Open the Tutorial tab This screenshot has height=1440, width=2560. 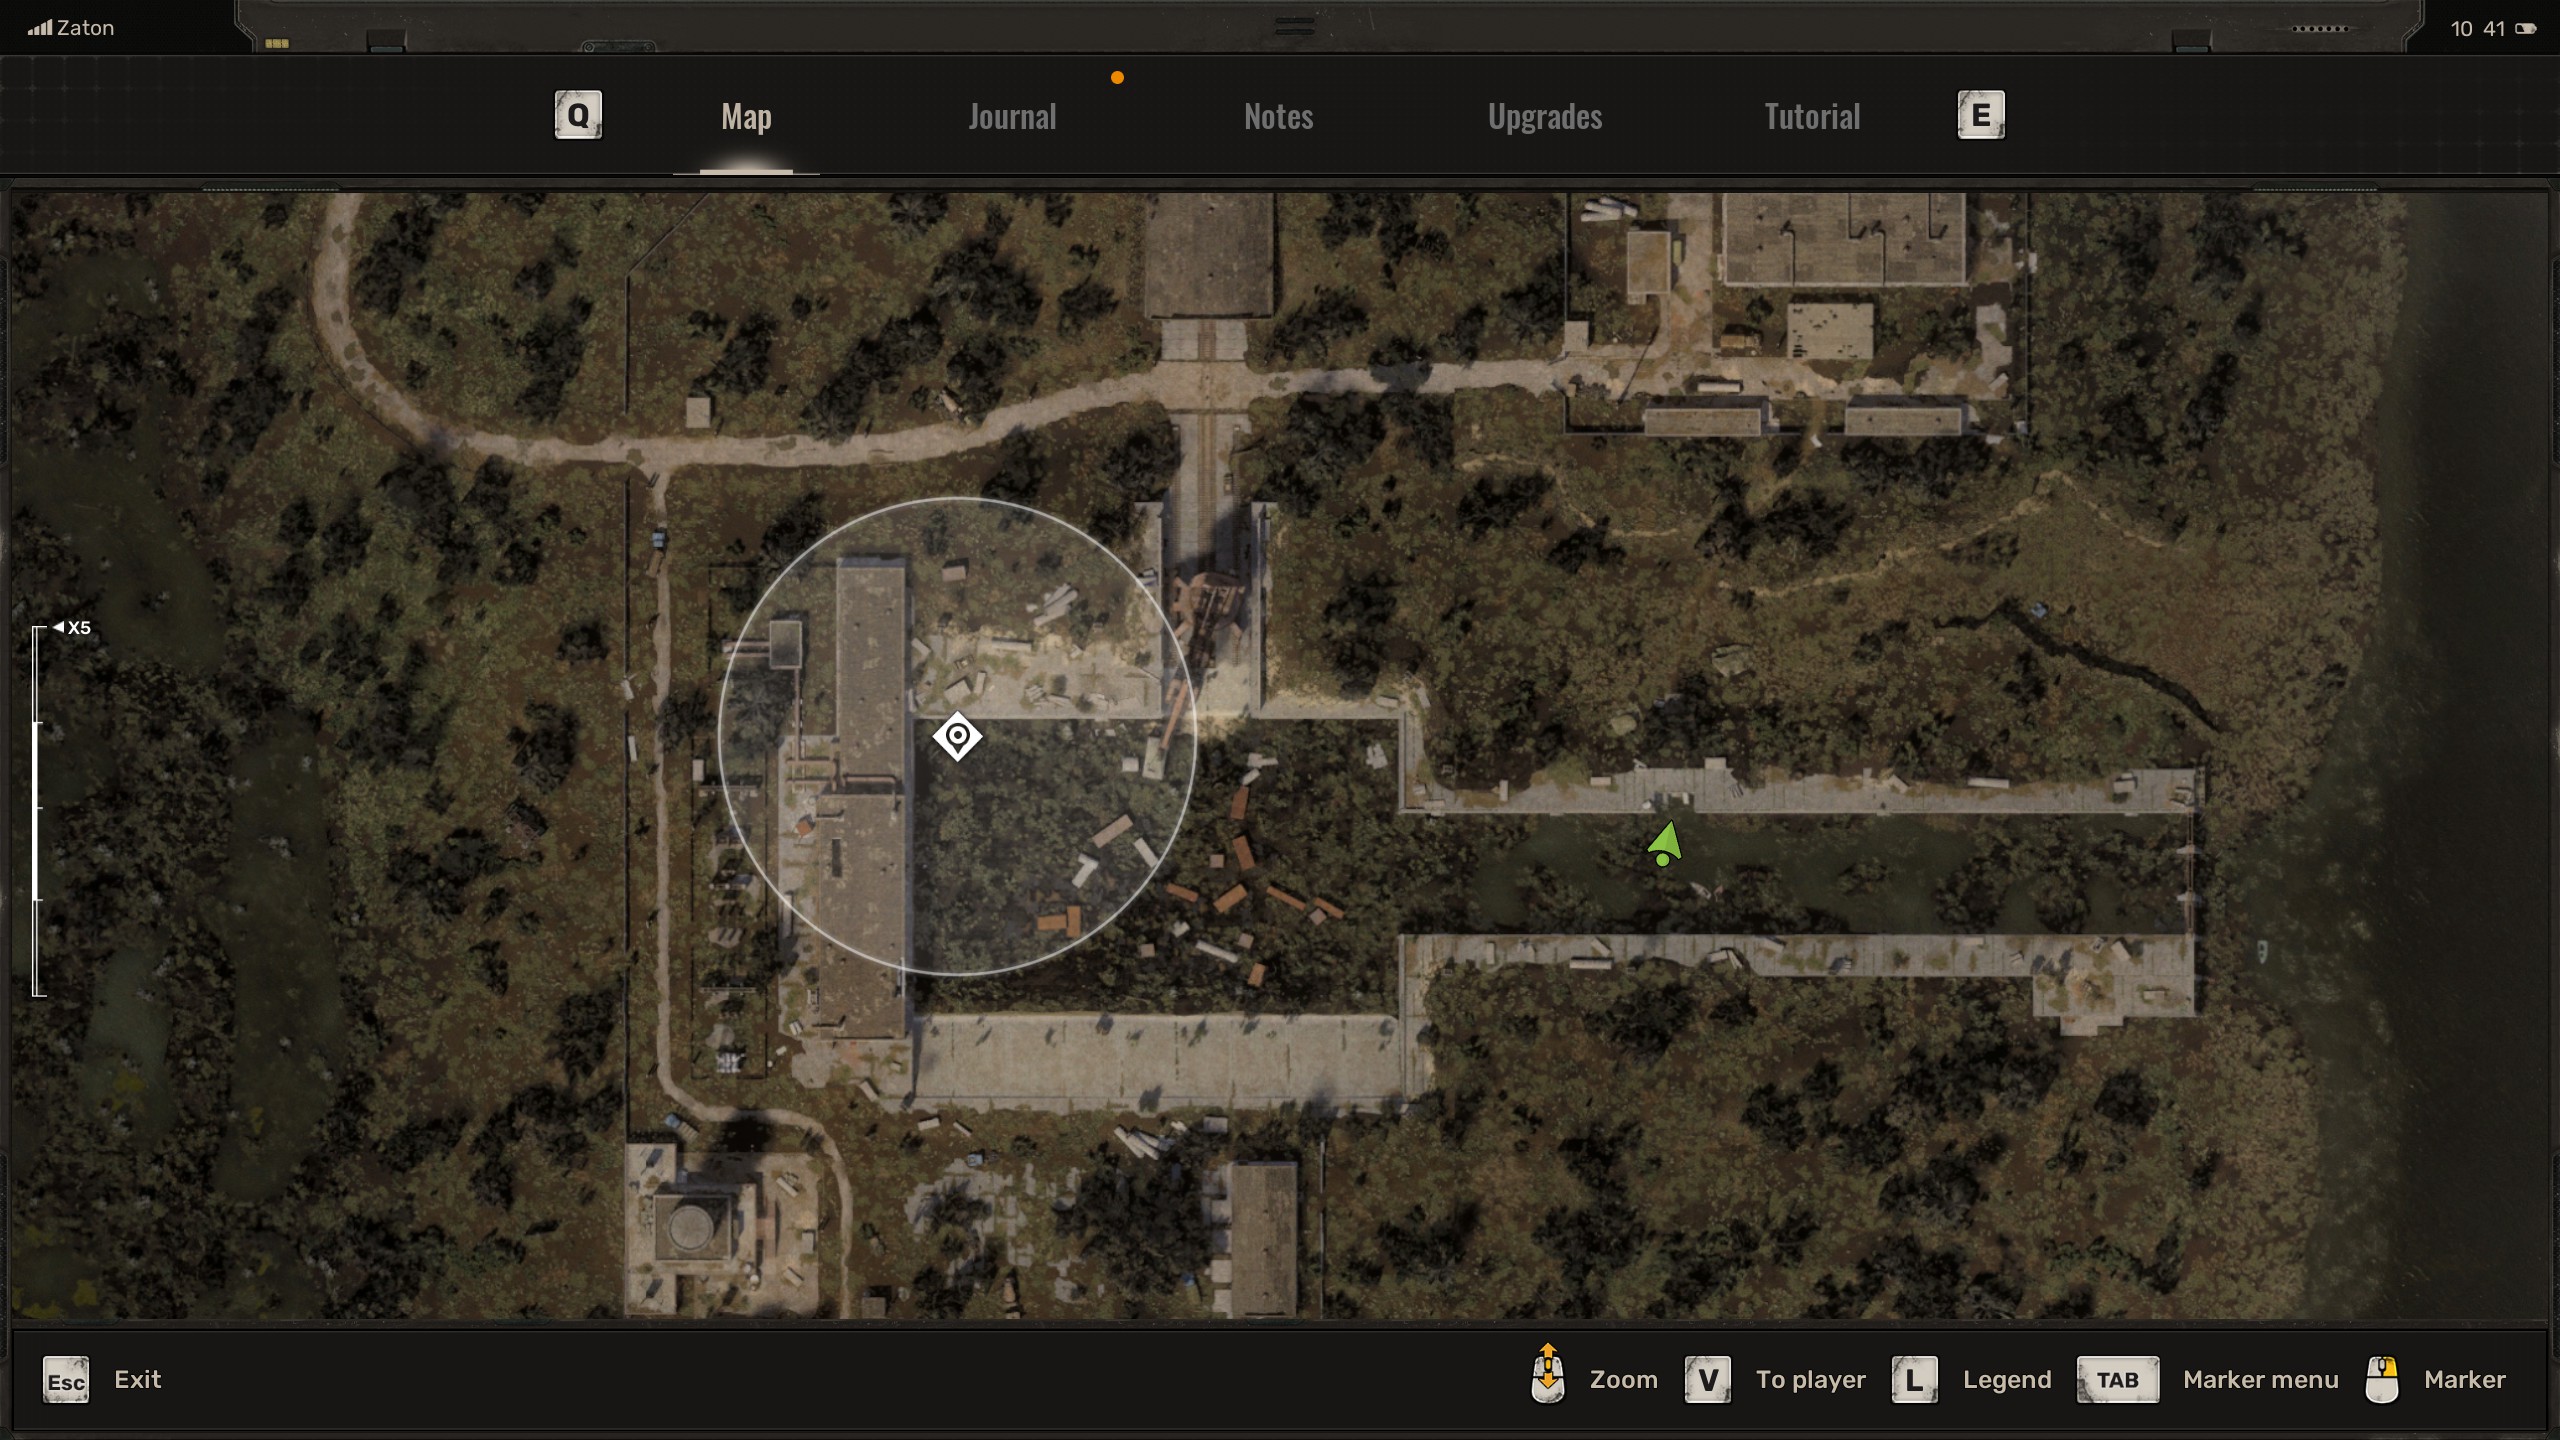(1812, 117)
